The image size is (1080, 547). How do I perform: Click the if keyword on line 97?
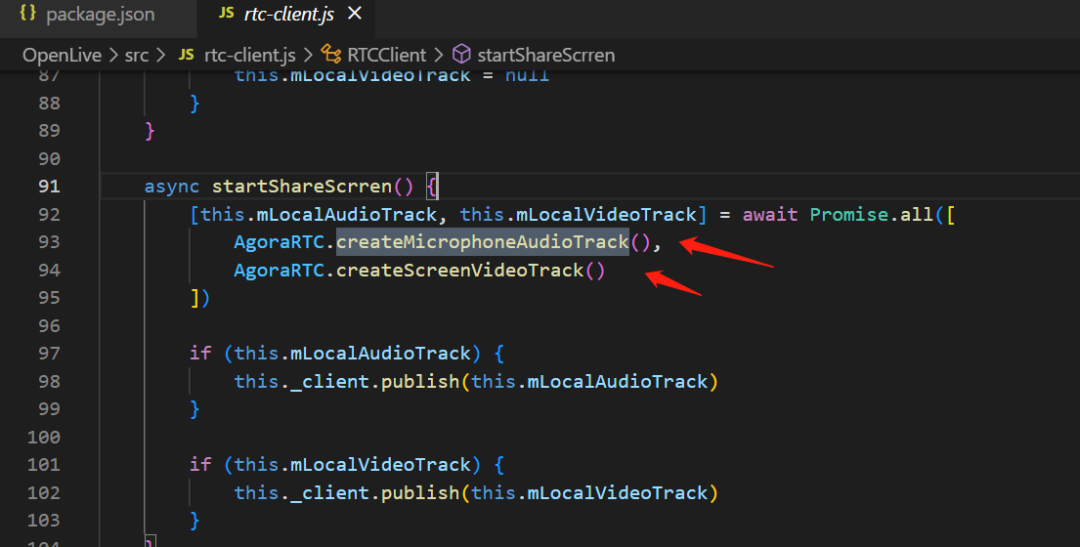coord(200,353)
